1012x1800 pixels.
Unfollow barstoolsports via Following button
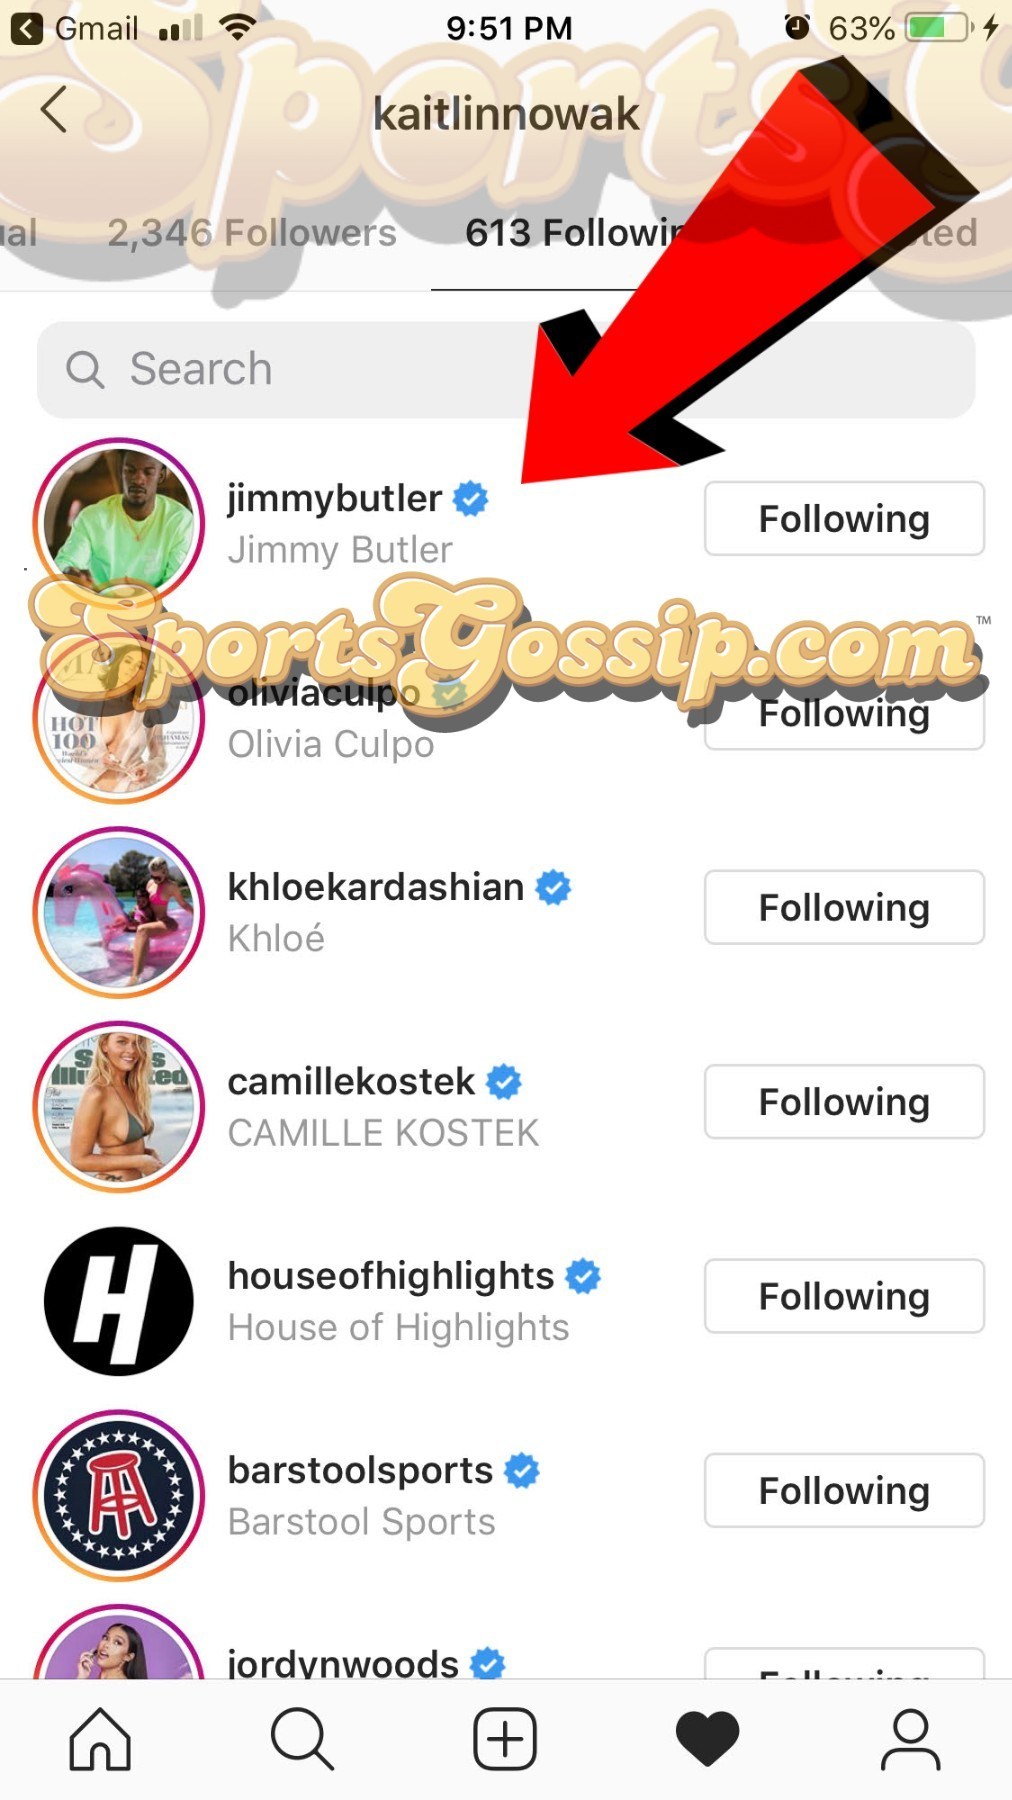[x=844, y=1490]
